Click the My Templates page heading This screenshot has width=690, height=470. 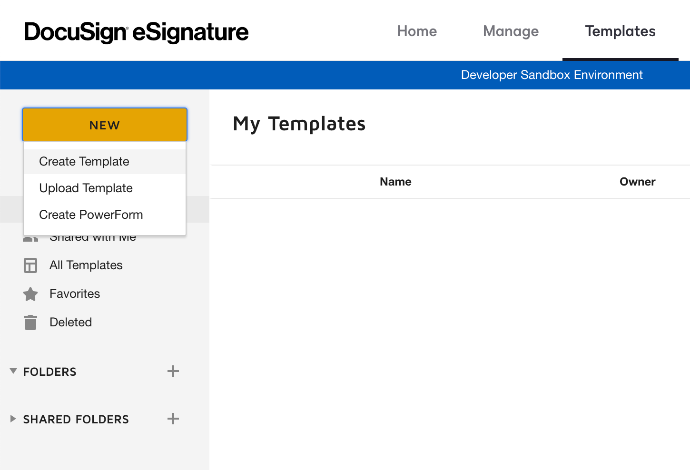(299, 124)
